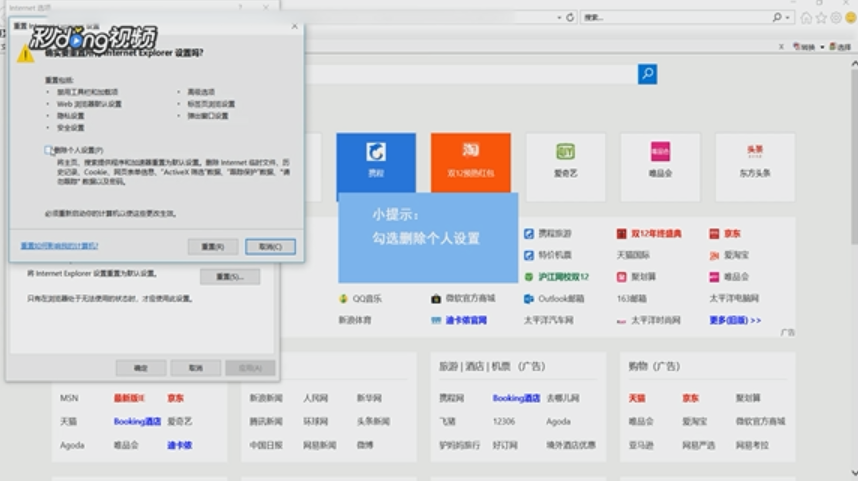
Task: Click the 转换 toolbar item
Action: [804, 47]
